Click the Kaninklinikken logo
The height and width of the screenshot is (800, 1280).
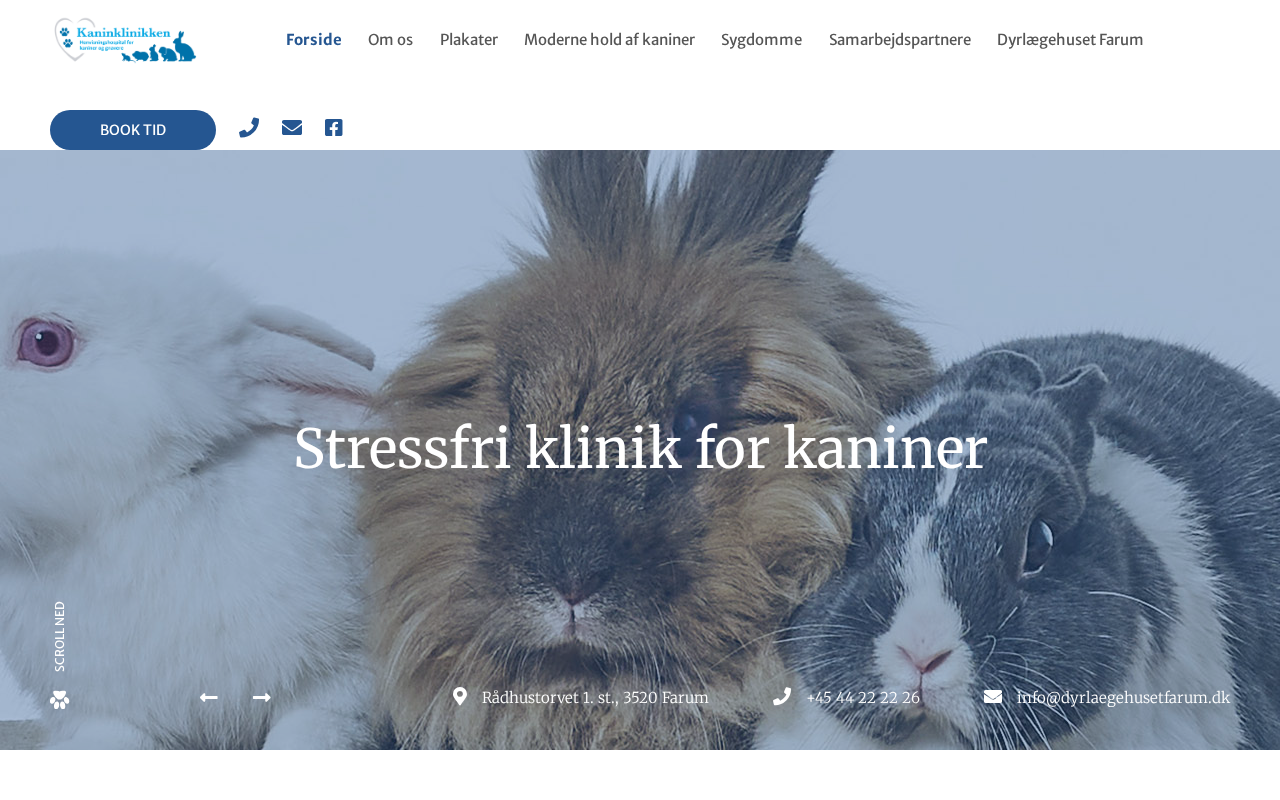pos(125,40)
